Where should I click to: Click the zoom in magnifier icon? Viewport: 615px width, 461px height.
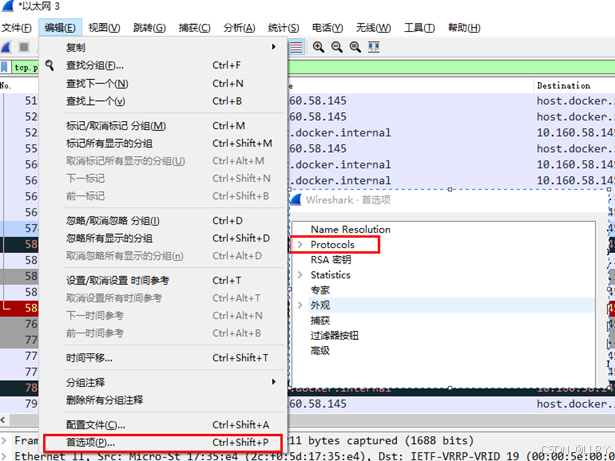coord(318,47)
